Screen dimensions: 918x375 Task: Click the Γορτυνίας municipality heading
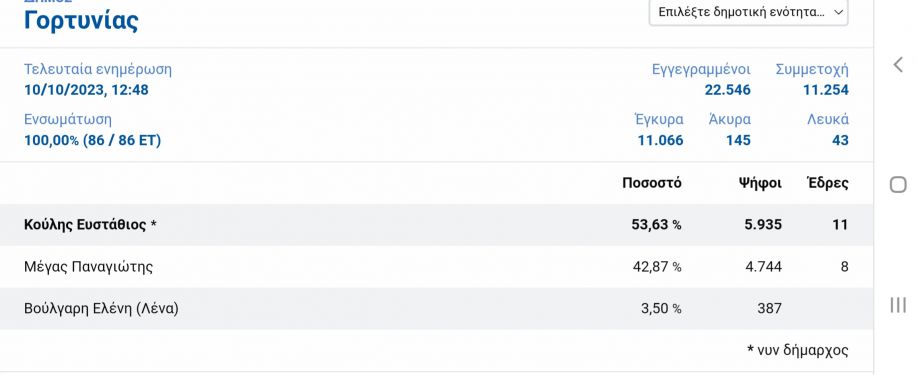point(81,20)
